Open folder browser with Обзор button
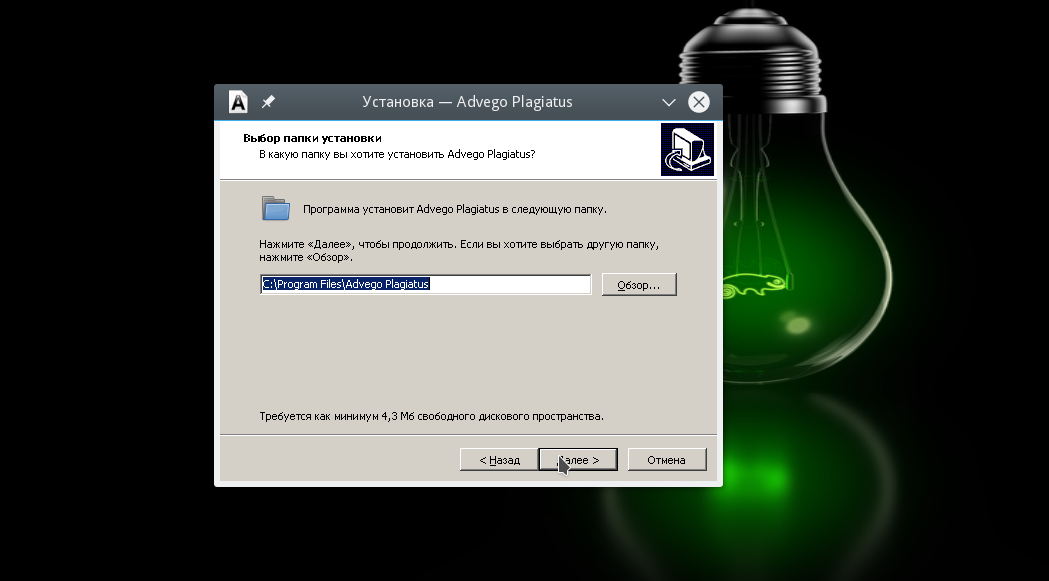 pos(639,284)
